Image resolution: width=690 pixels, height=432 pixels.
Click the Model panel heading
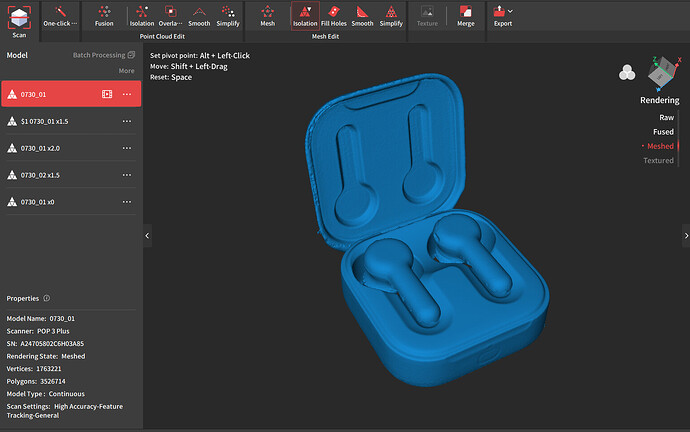coord(17,55)
